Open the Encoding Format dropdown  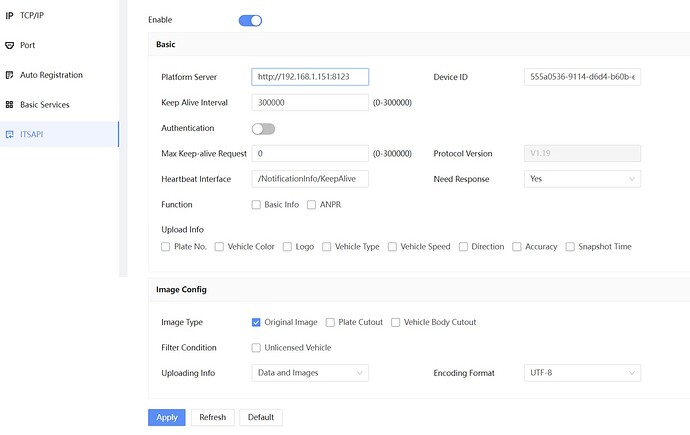[582, 373]
